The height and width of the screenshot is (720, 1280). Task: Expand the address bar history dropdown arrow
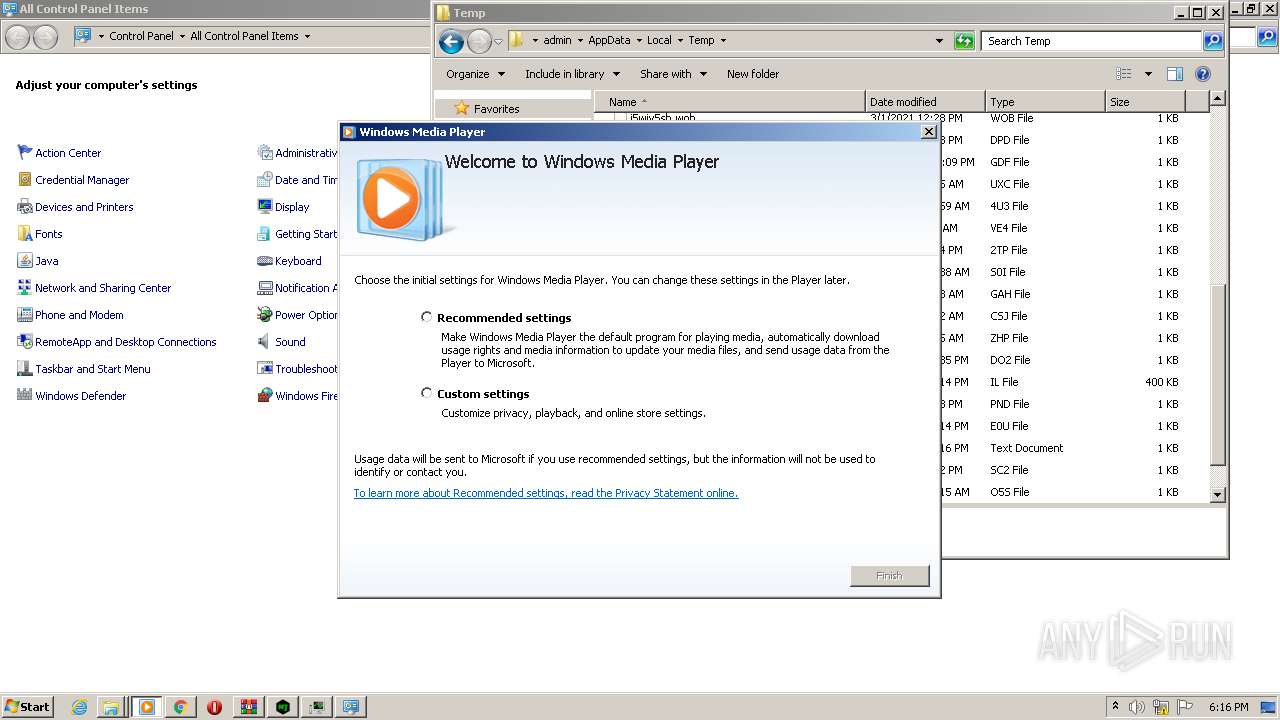[x=939, y=41]
